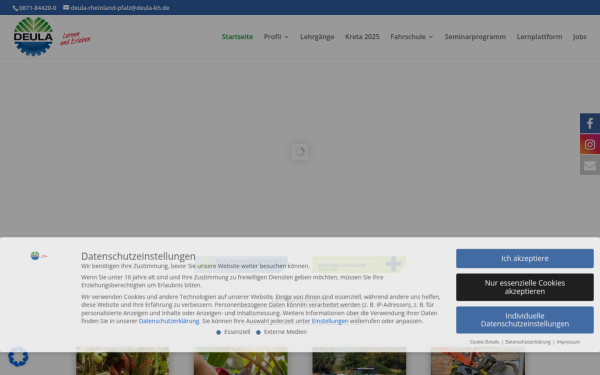Image resolution: width=600 pixels, height=375 pixels.
Task: Click the phone icon in top bar
Action: [15, 8]
